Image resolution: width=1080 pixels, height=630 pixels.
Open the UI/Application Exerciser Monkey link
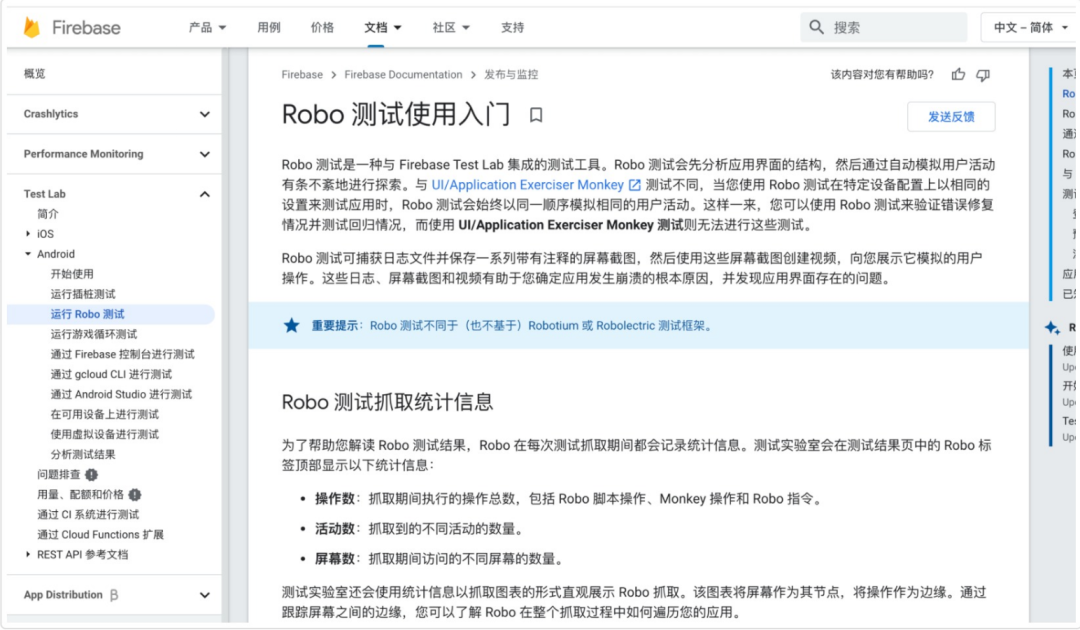(x=528, y=184)
